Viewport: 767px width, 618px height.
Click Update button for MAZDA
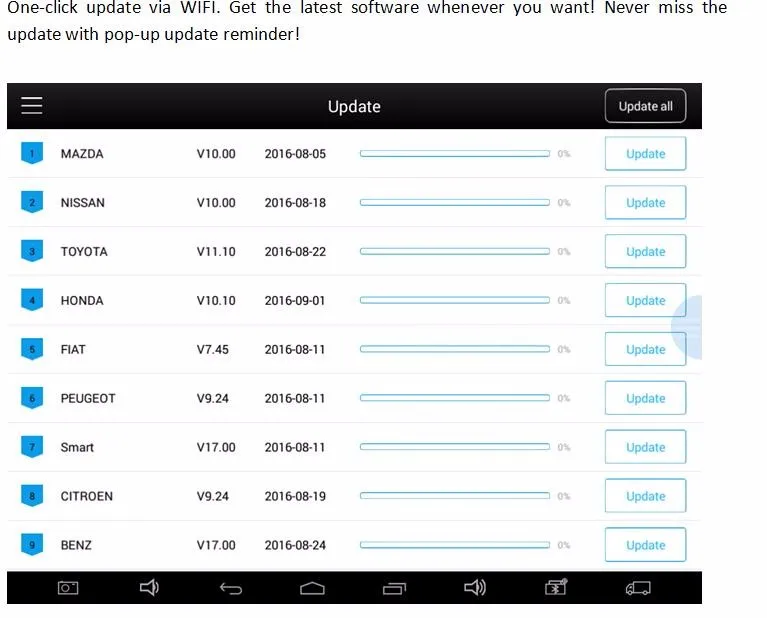[645, 154]
